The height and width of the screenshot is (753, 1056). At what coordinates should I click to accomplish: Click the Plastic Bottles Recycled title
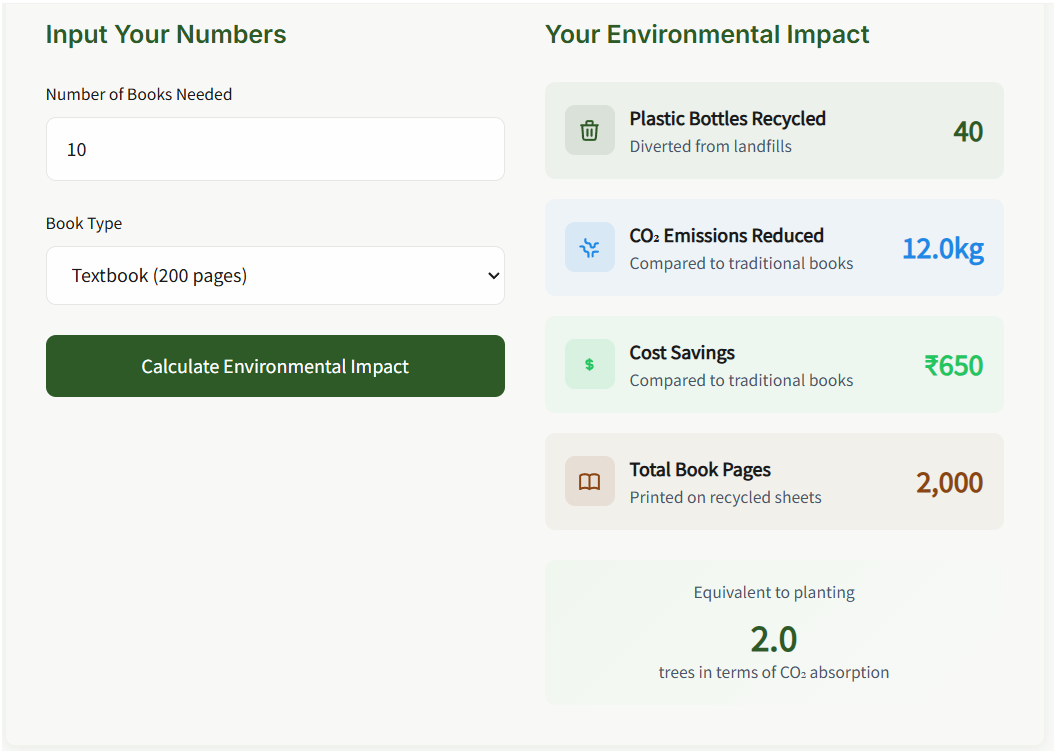[727, 119]
